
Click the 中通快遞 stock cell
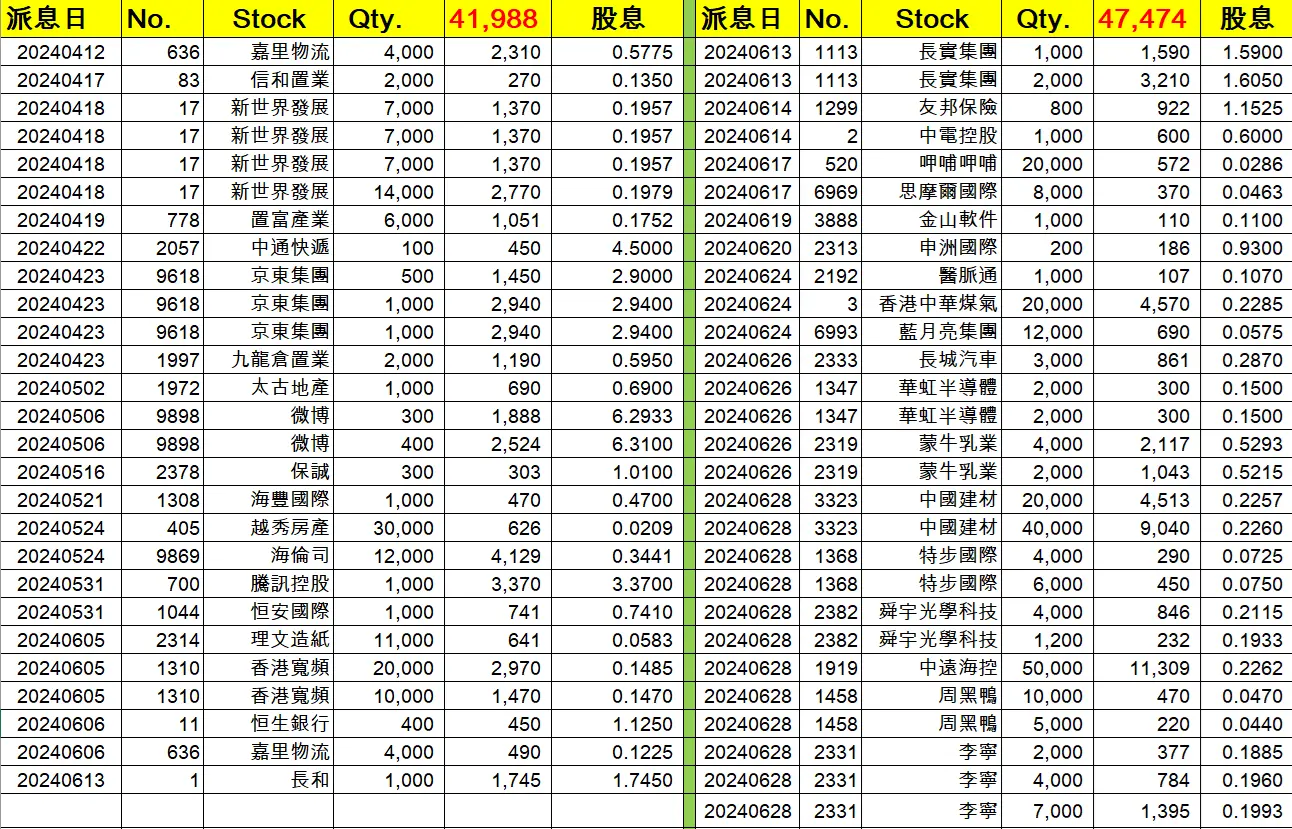click(x=269, y=248)
